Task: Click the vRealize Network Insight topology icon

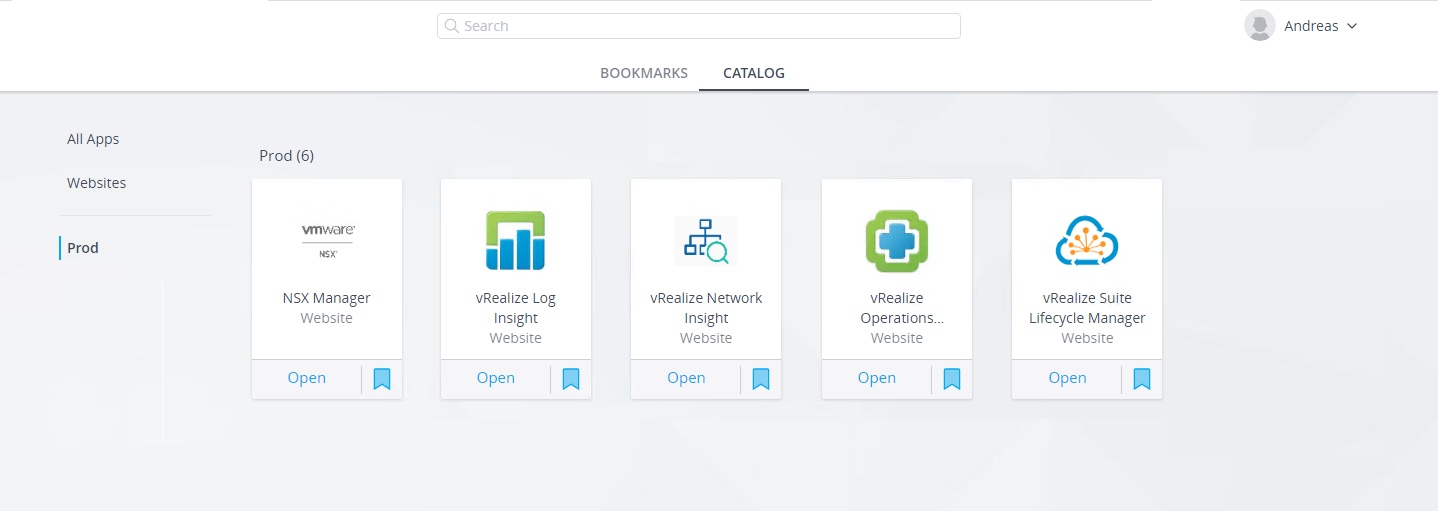Action: tap(706, 240)
